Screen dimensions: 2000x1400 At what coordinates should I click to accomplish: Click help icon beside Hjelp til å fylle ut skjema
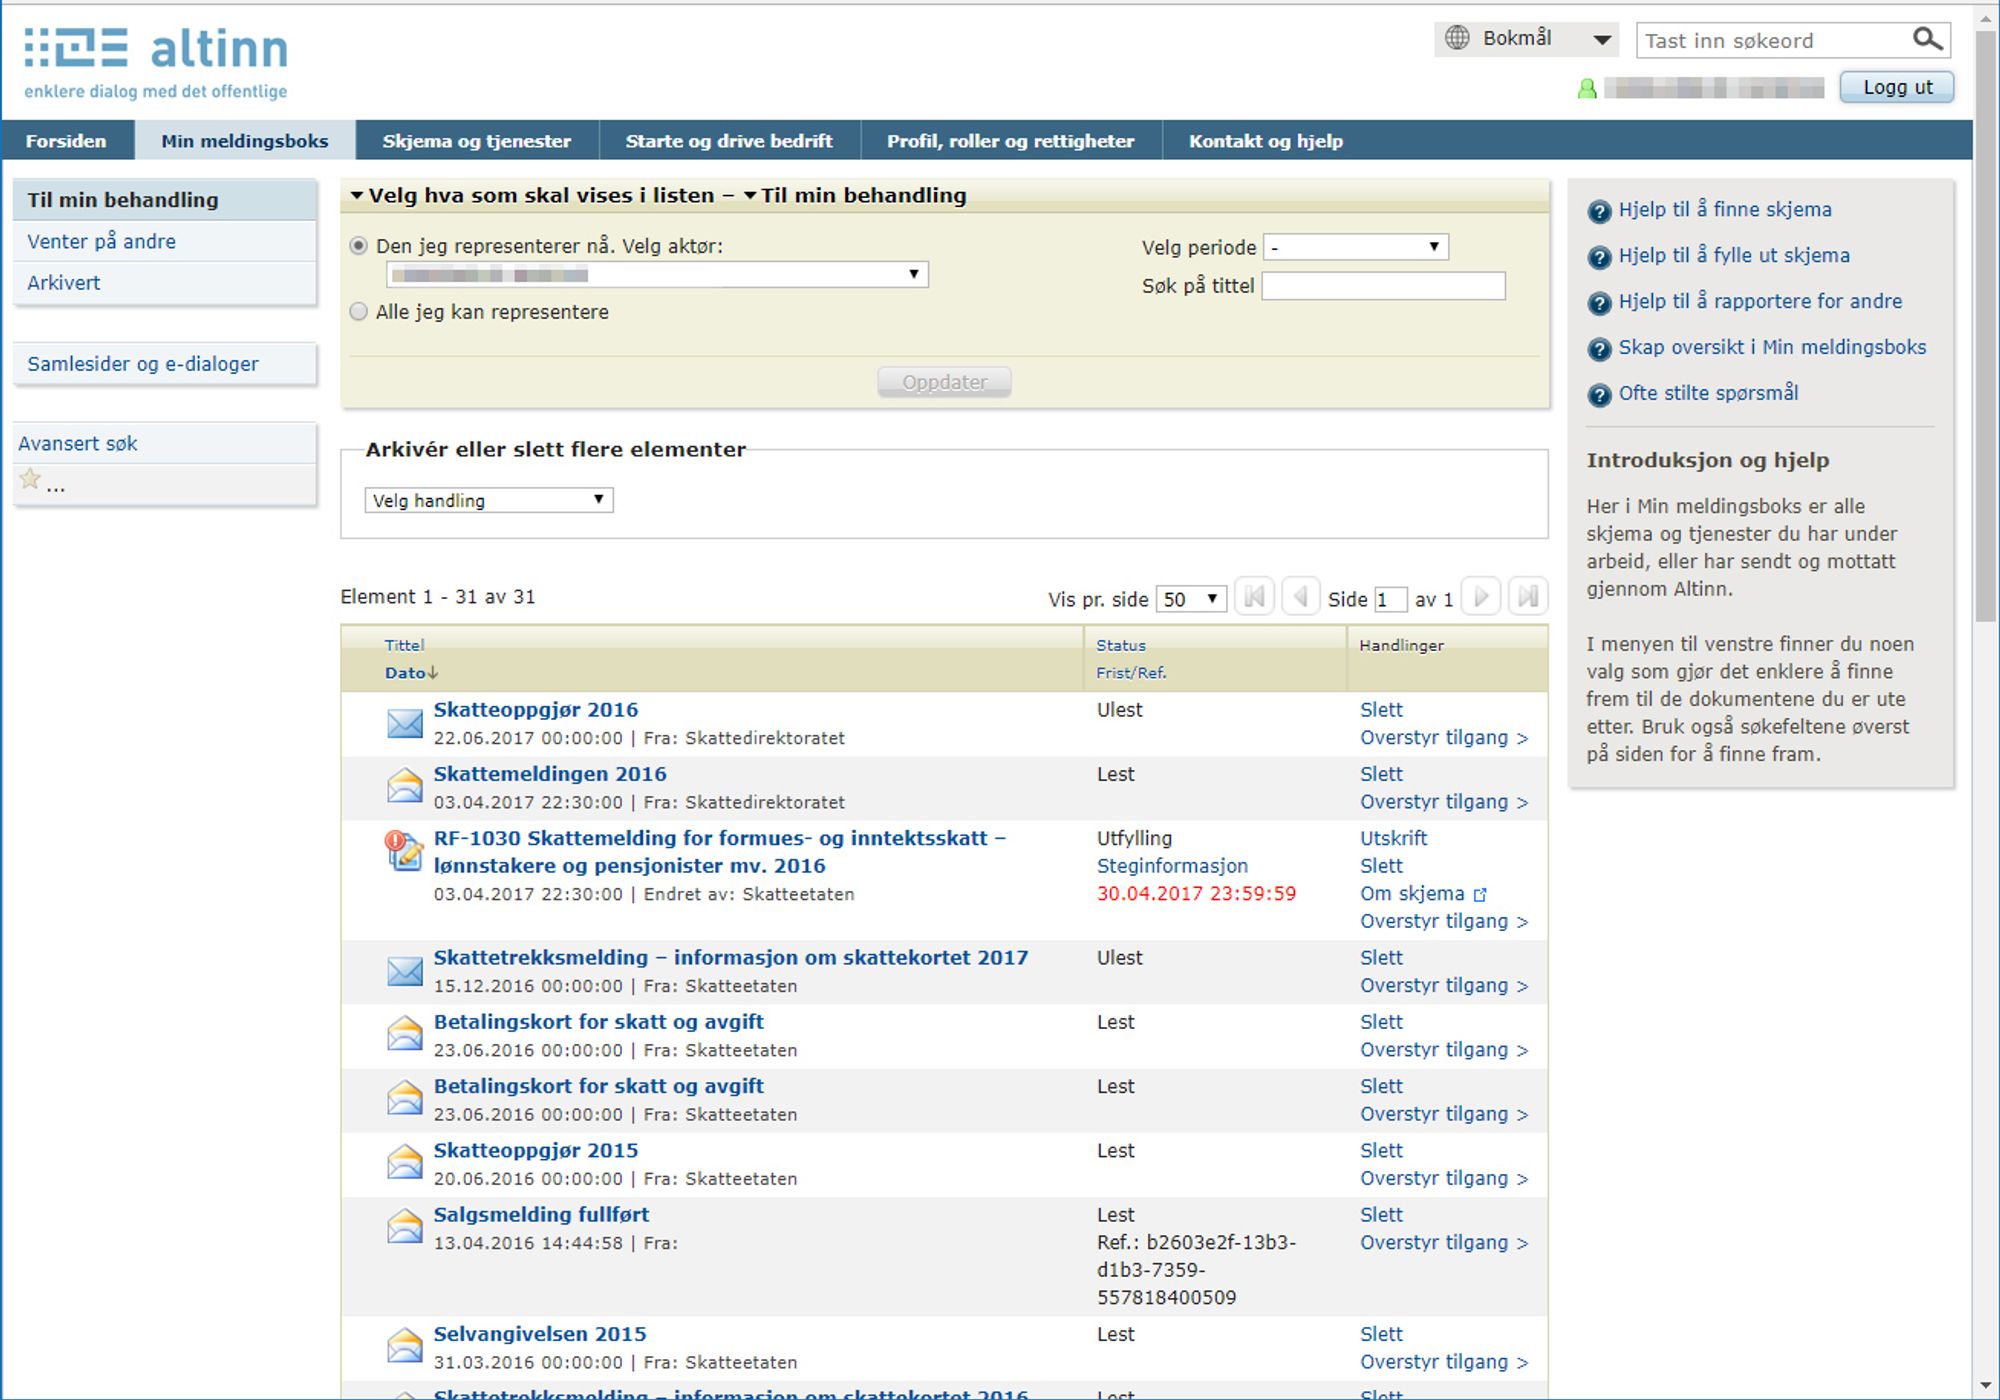(1599, 257)
